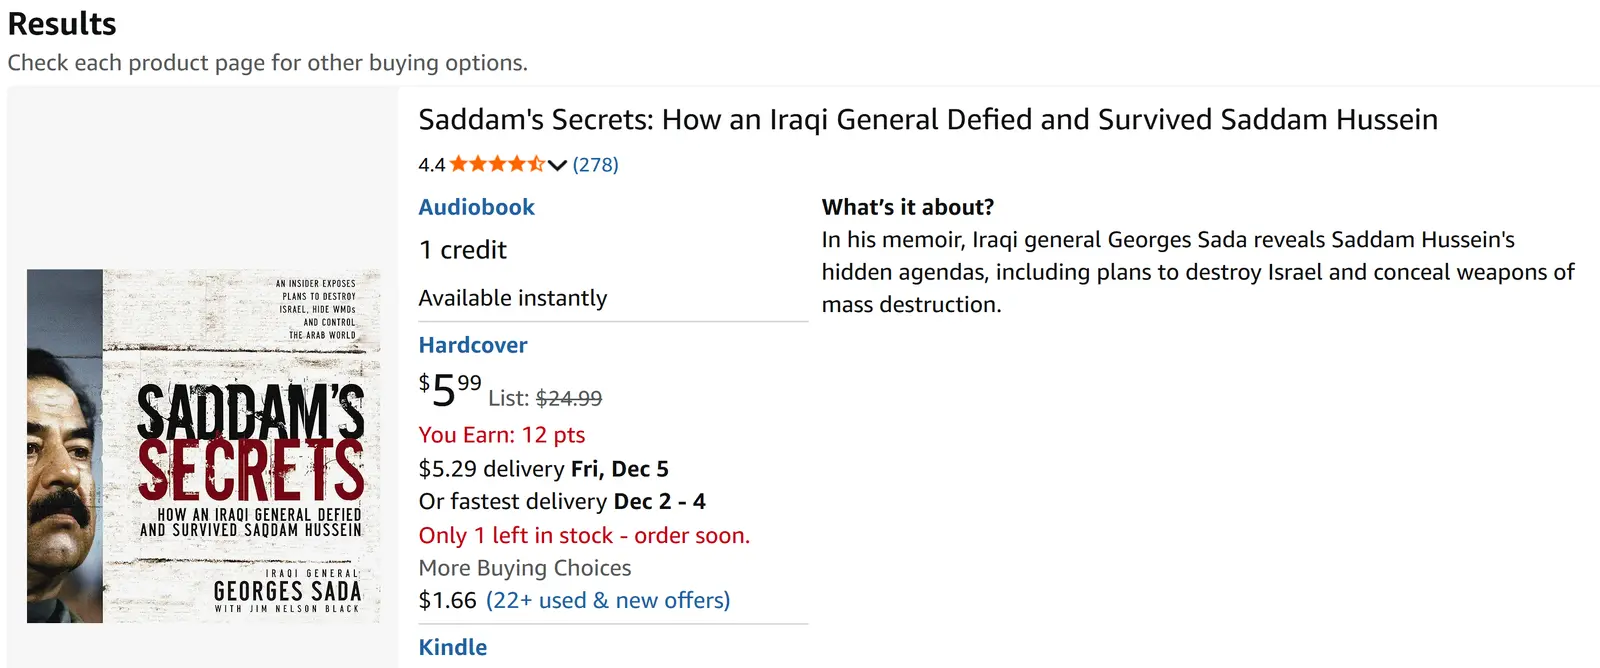1600x668 pixels.
Task: Click the More Buying Choices label
Action: click(525, 568)
